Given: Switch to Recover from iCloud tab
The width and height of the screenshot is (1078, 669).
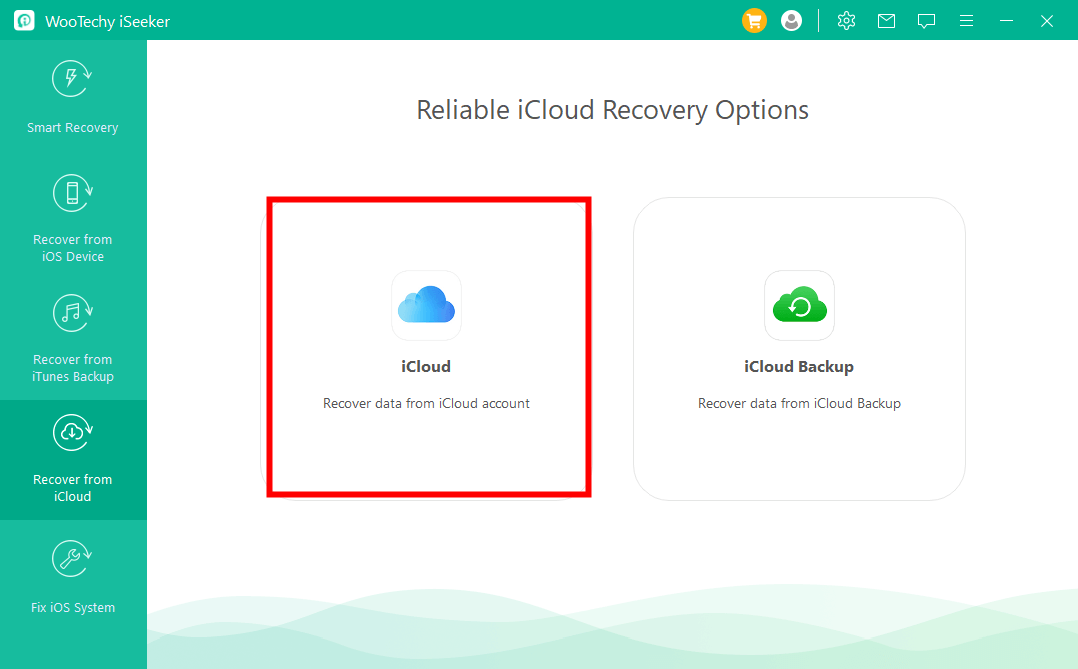Looking at the screenshot, I should coord(73,459).
